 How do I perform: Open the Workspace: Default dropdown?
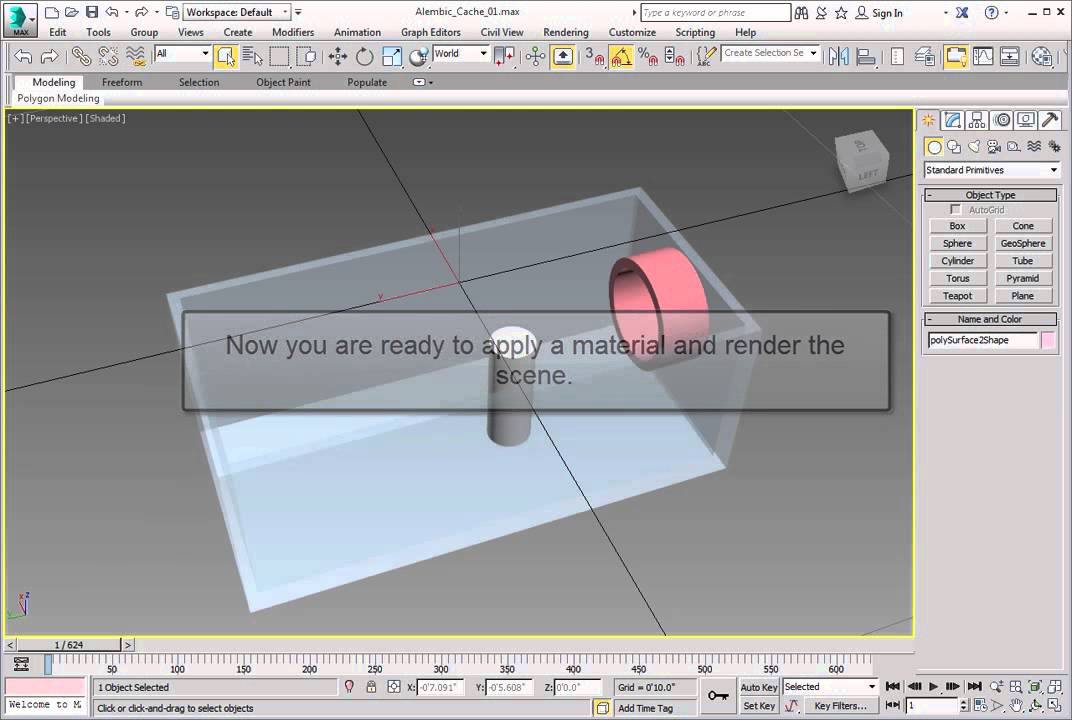coord(237,12)
